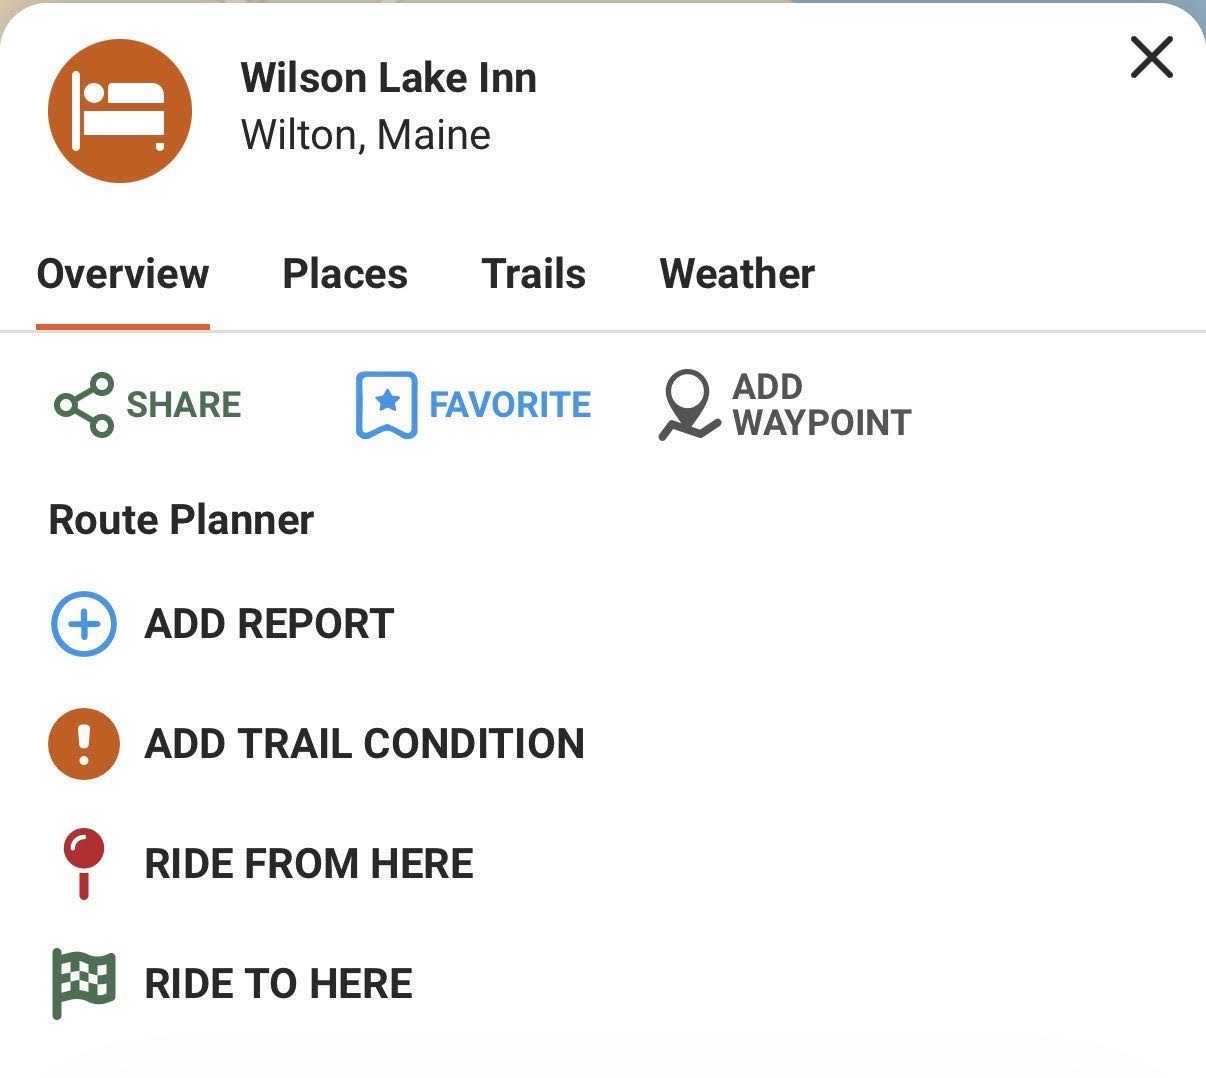Select the red Ride From Here pin icon
1206x1078 pixels.
pyautogui.click(x=84, y=863)
